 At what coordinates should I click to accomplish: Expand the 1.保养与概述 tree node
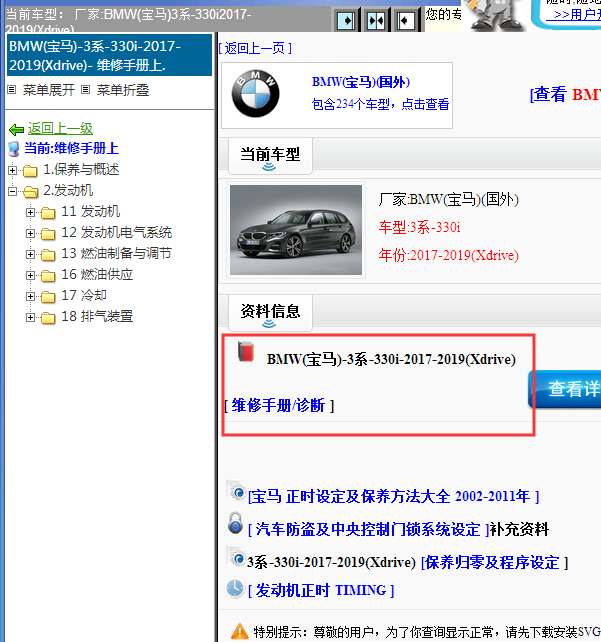(13, 170)
